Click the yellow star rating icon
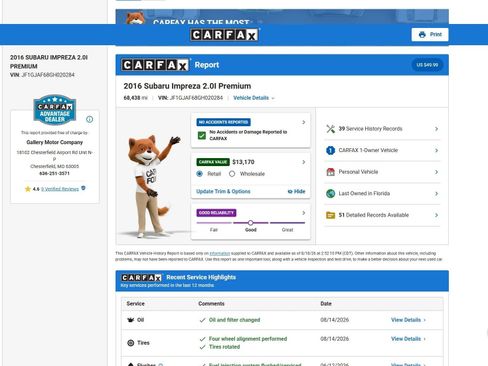 click(28, 189)
